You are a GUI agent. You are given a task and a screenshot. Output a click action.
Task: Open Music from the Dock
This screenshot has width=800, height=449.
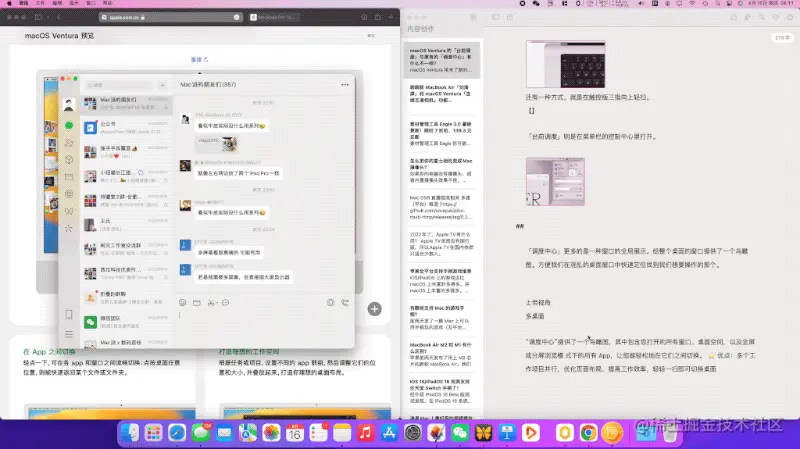click(365, 433)
